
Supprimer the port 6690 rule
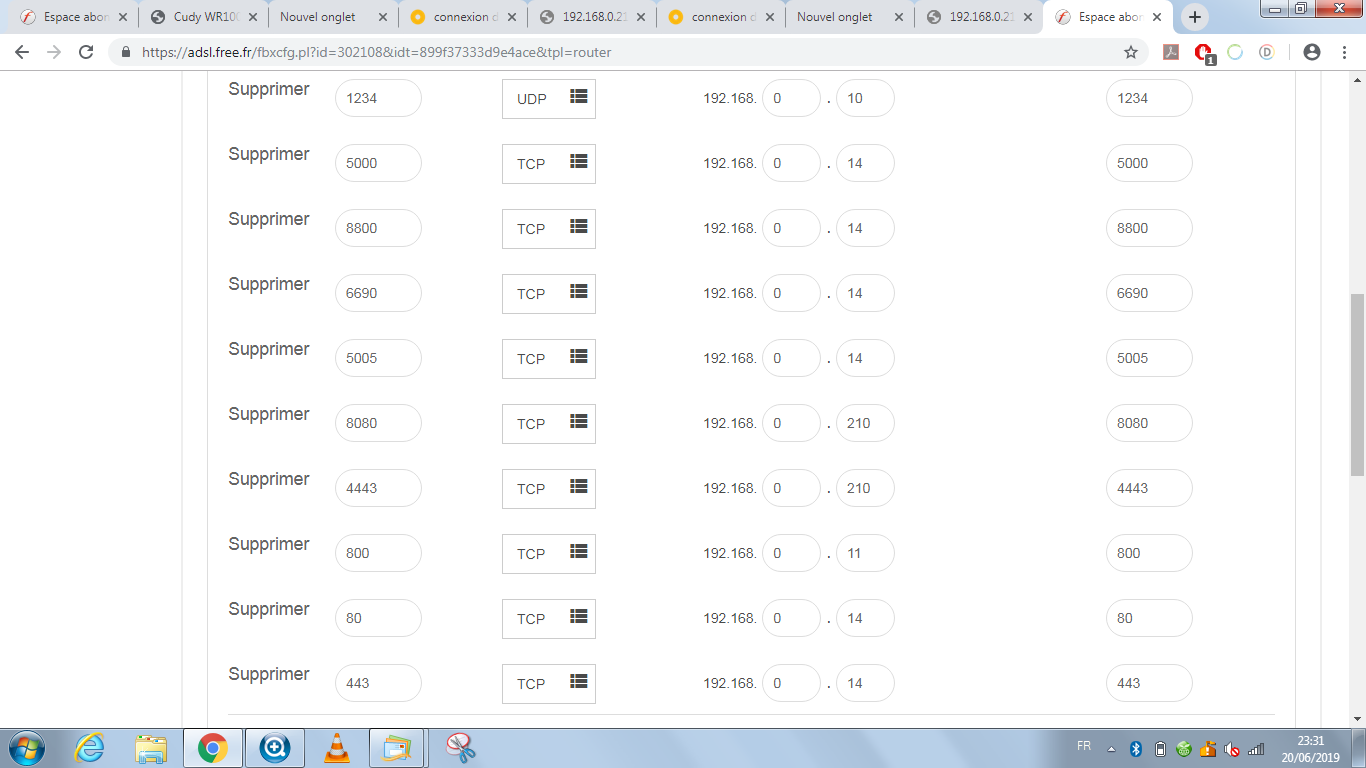point(269,284)
